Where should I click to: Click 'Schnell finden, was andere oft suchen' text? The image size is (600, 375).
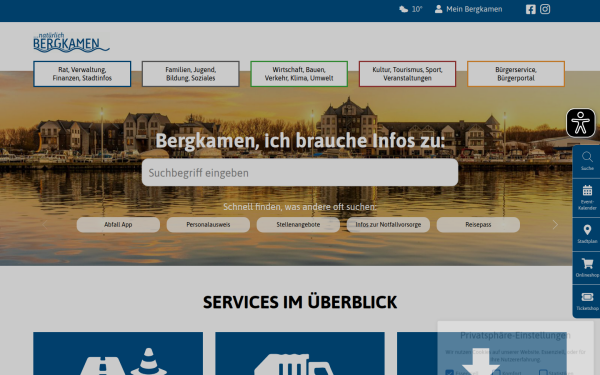pyautogui.click(x=300, y=207)
